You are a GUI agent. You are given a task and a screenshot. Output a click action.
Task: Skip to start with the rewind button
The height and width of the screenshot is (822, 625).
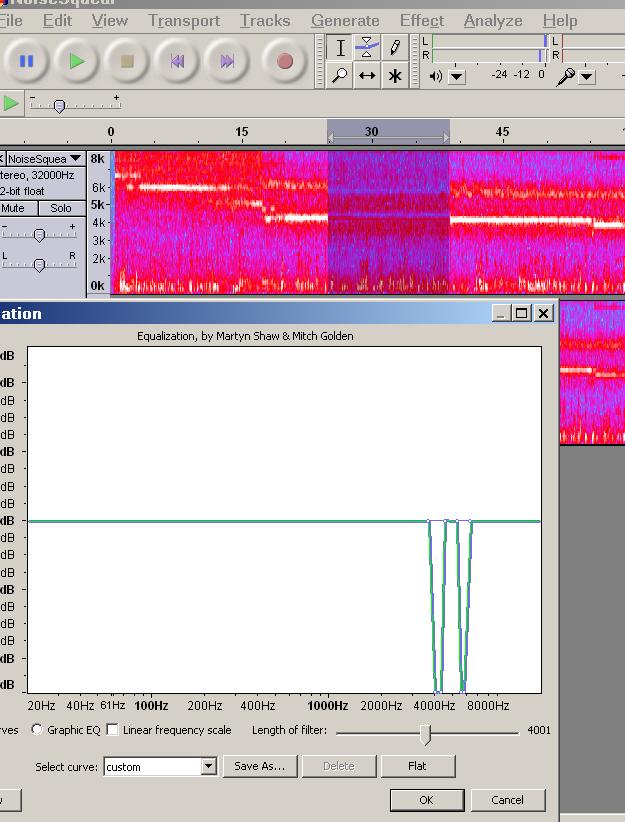(177, 61)
